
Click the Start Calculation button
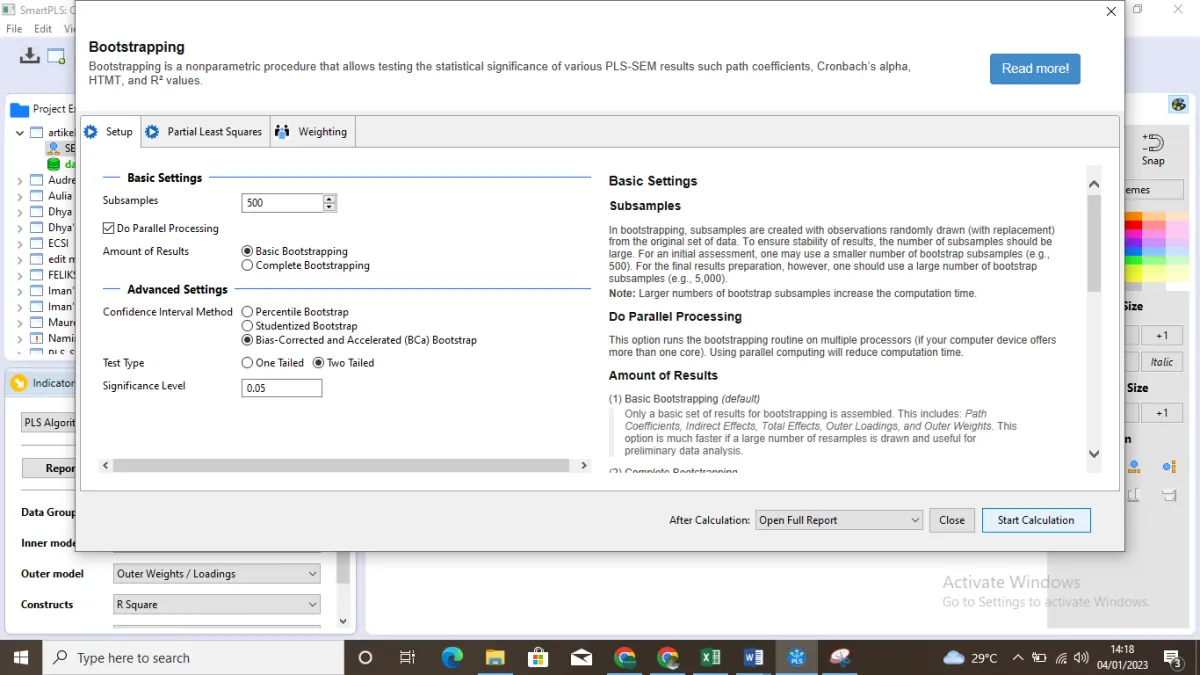1036,520
